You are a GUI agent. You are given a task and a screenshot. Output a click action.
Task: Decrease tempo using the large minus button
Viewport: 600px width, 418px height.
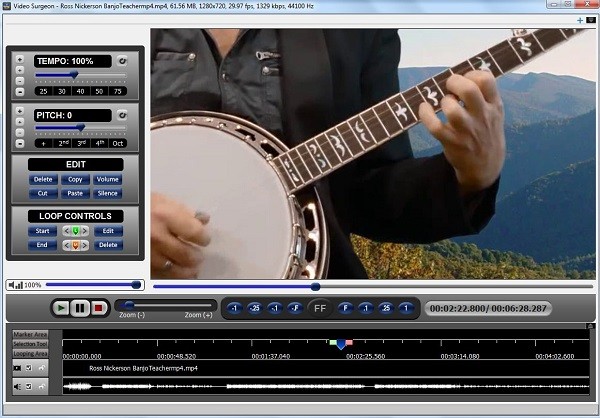[20, 91]
